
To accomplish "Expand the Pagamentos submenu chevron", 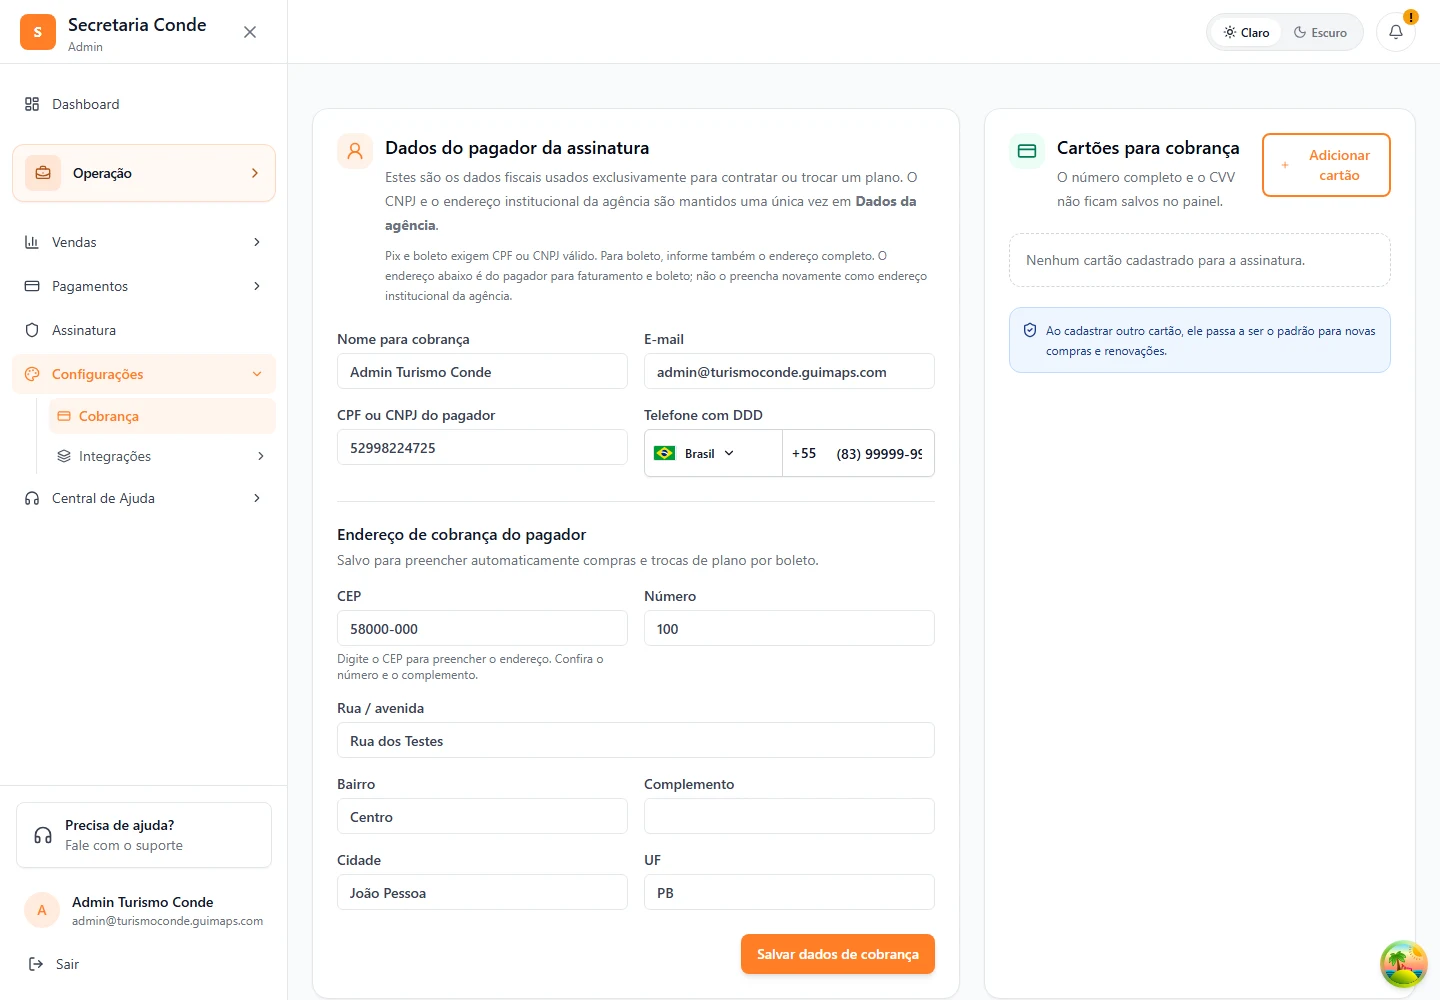I will (257, 286).
